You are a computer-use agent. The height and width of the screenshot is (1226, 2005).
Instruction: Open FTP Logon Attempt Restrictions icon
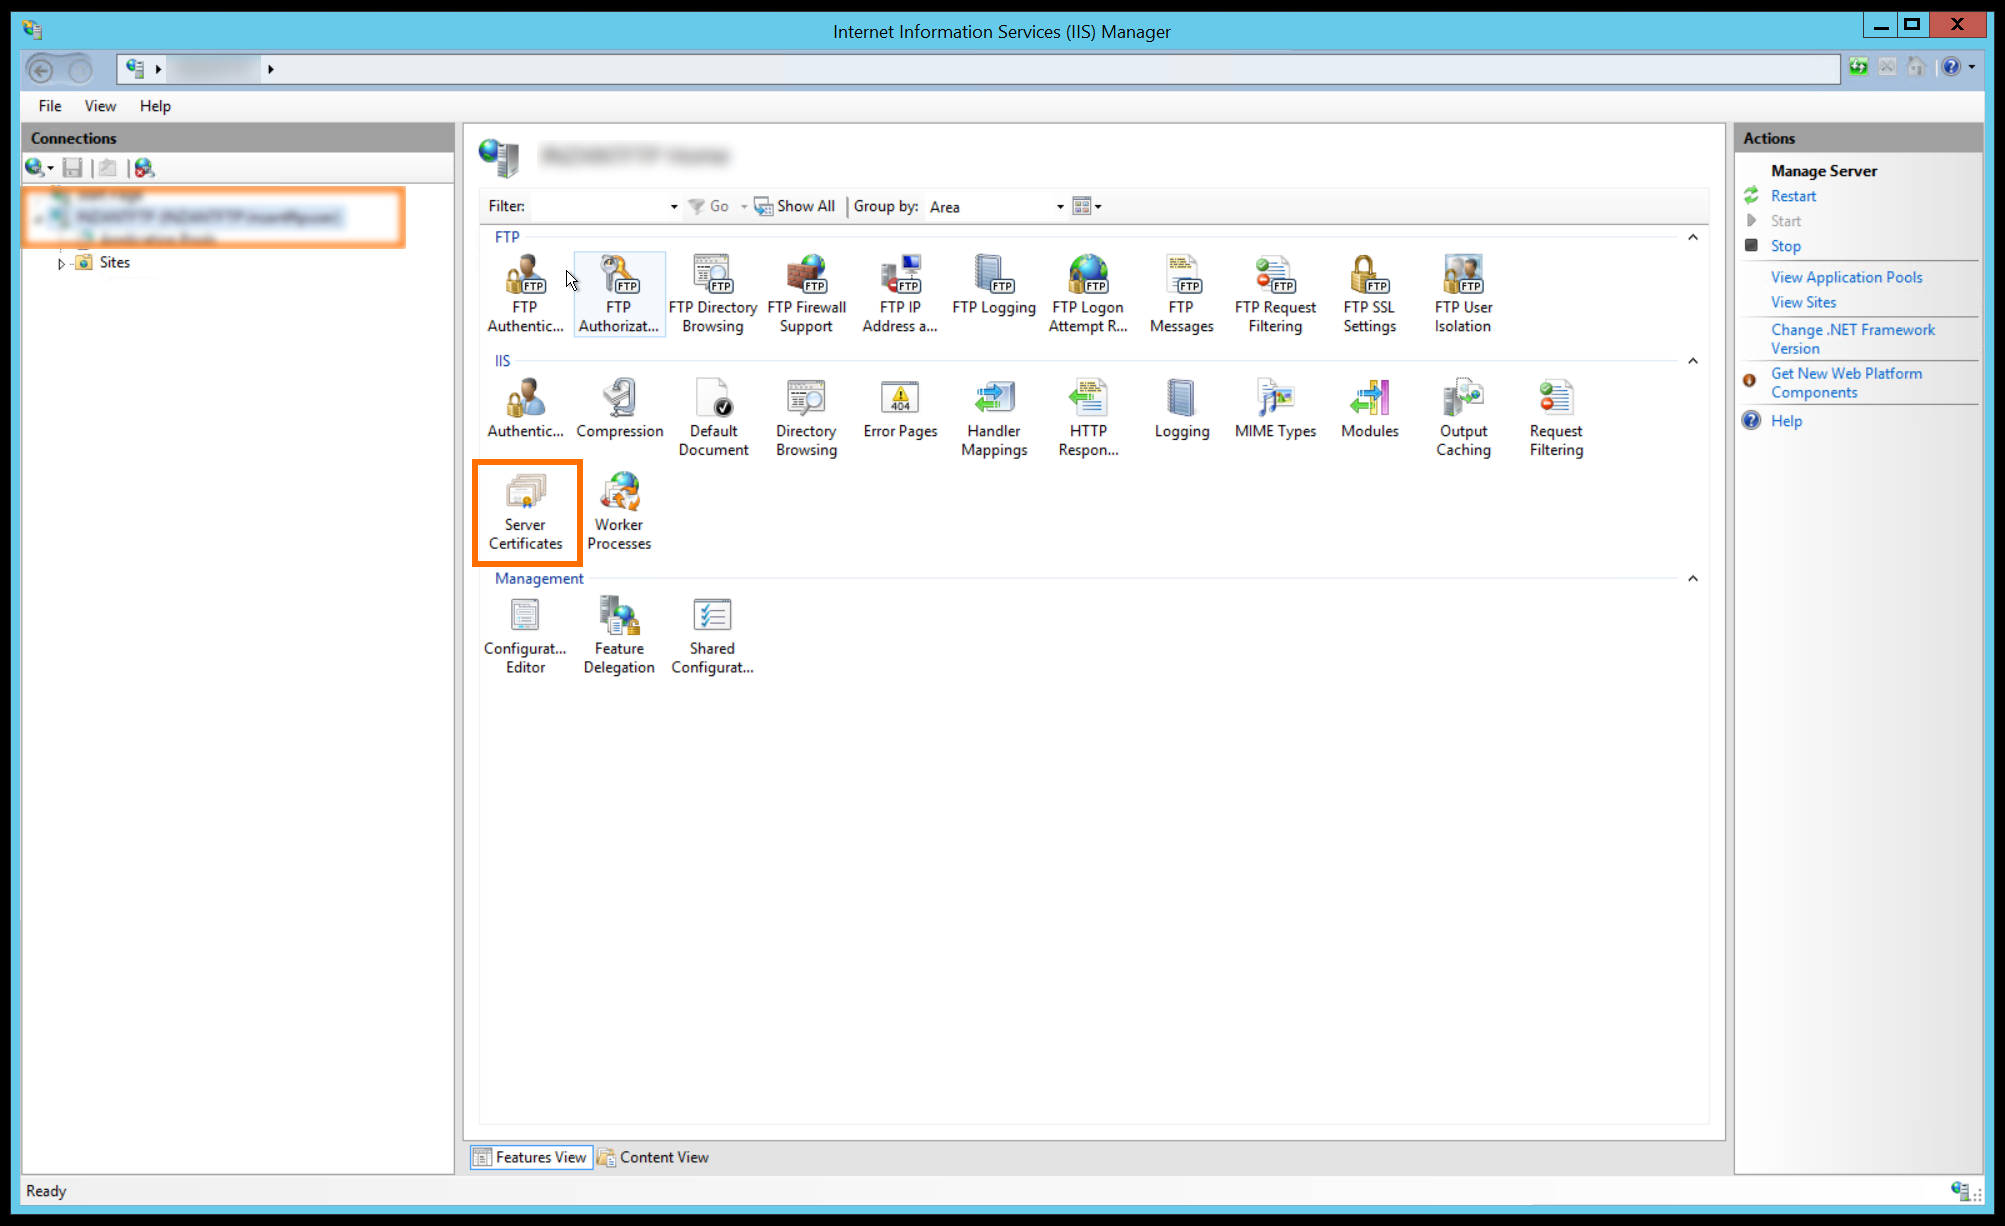[1088, 294]
